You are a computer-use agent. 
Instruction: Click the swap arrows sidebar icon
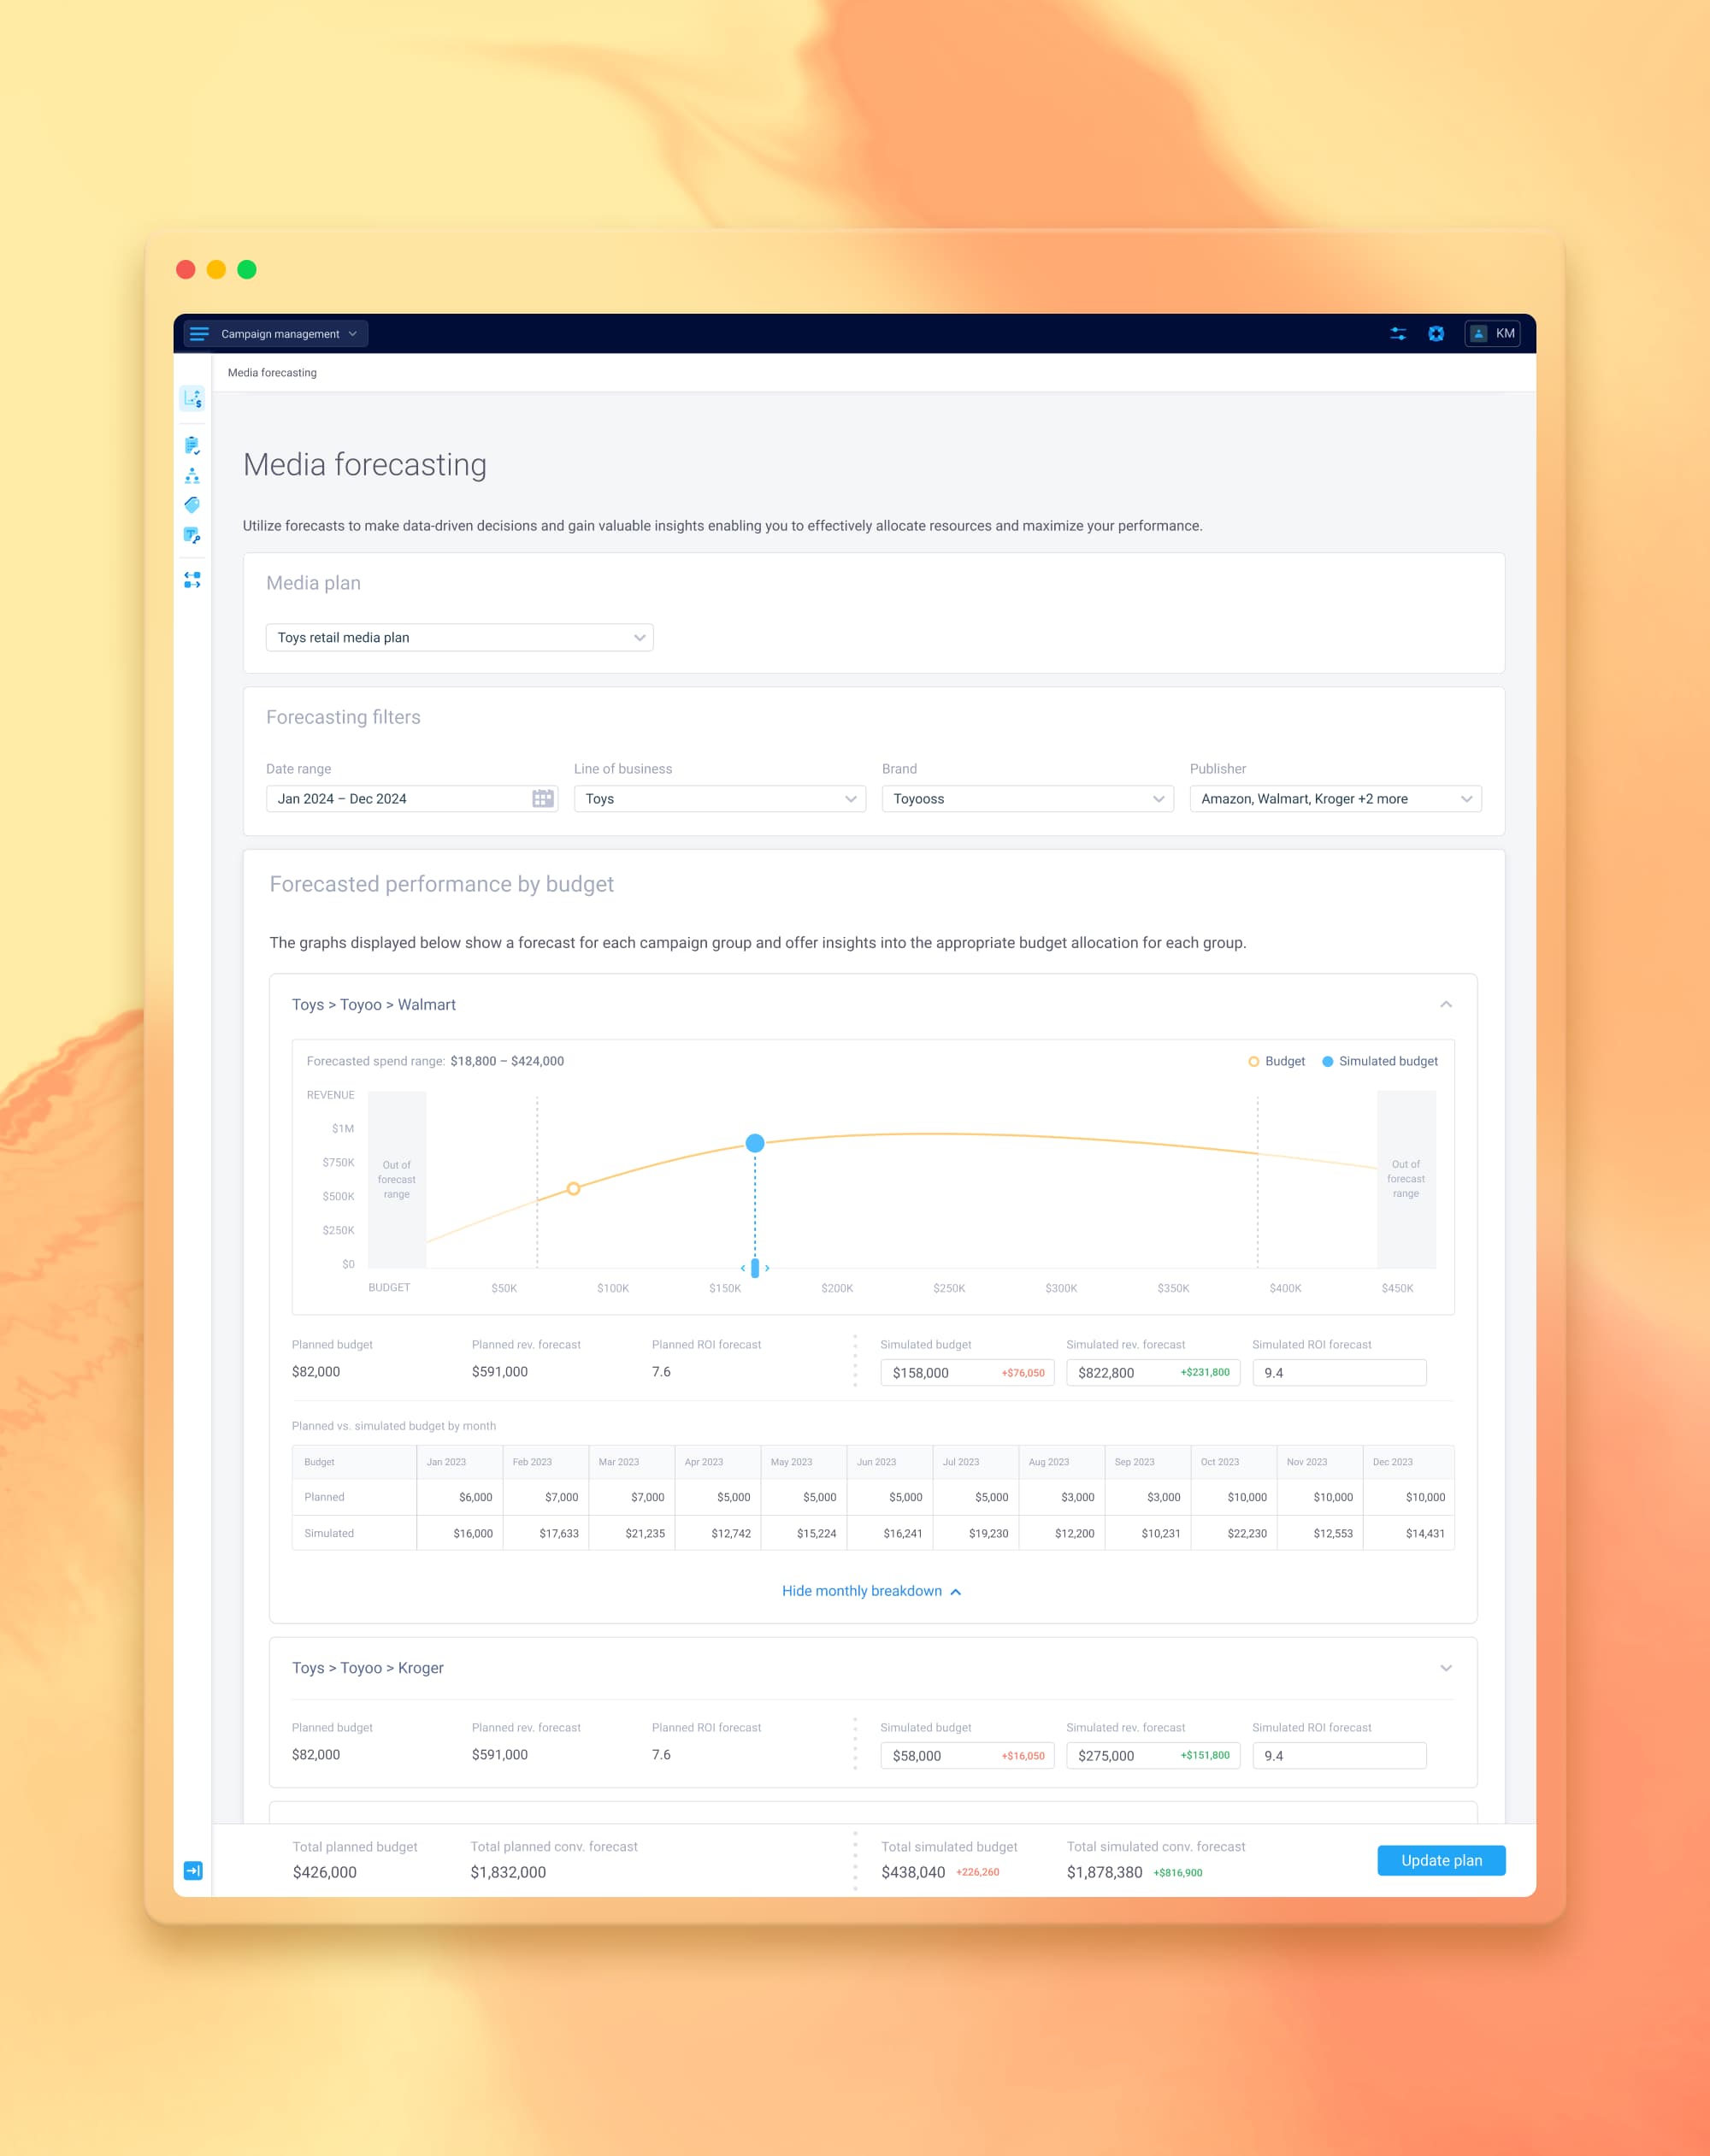(192, 580)
